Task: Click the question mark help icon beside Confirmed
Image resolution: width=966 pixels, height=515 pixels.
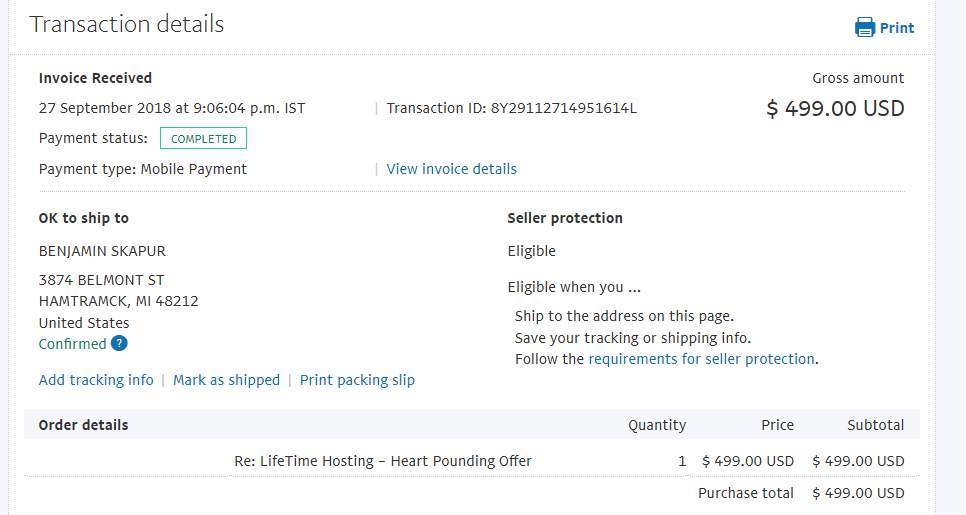Action: (119, 344)
